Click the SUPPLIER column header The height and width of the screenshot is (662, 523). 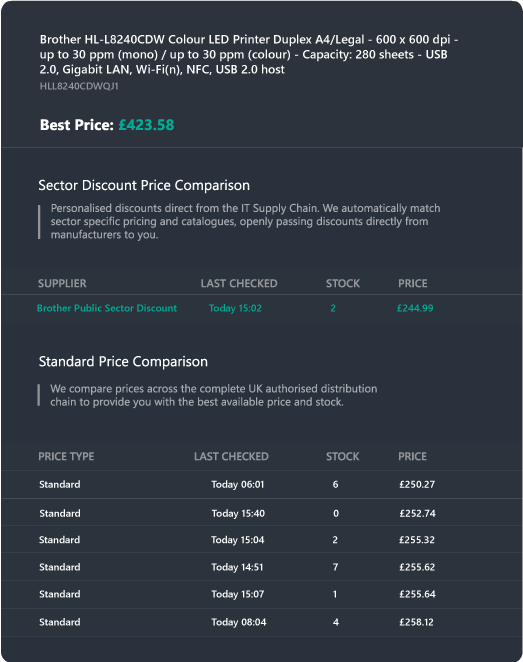coord(62,283)
